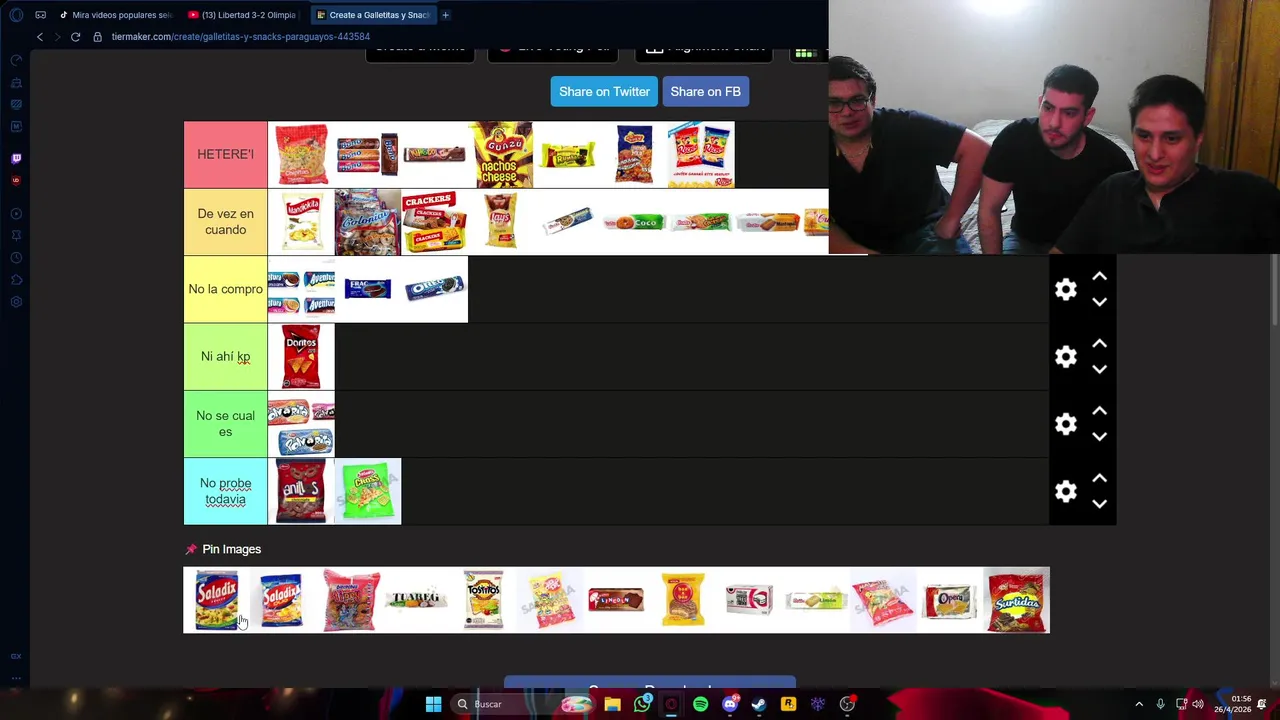The height and width of the screenshot is (720, 1280).
Task: Select the Crackers box image
Action: (x=434, y=222)
